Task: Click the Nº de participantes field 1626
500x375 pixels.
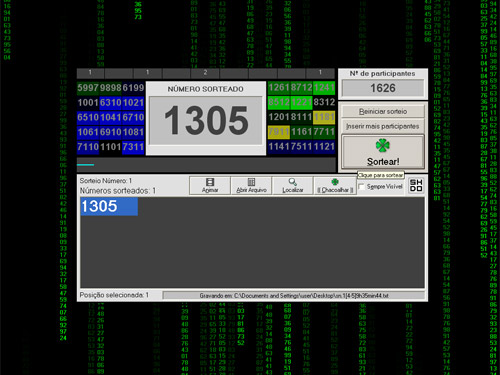Action: (383, 88)
